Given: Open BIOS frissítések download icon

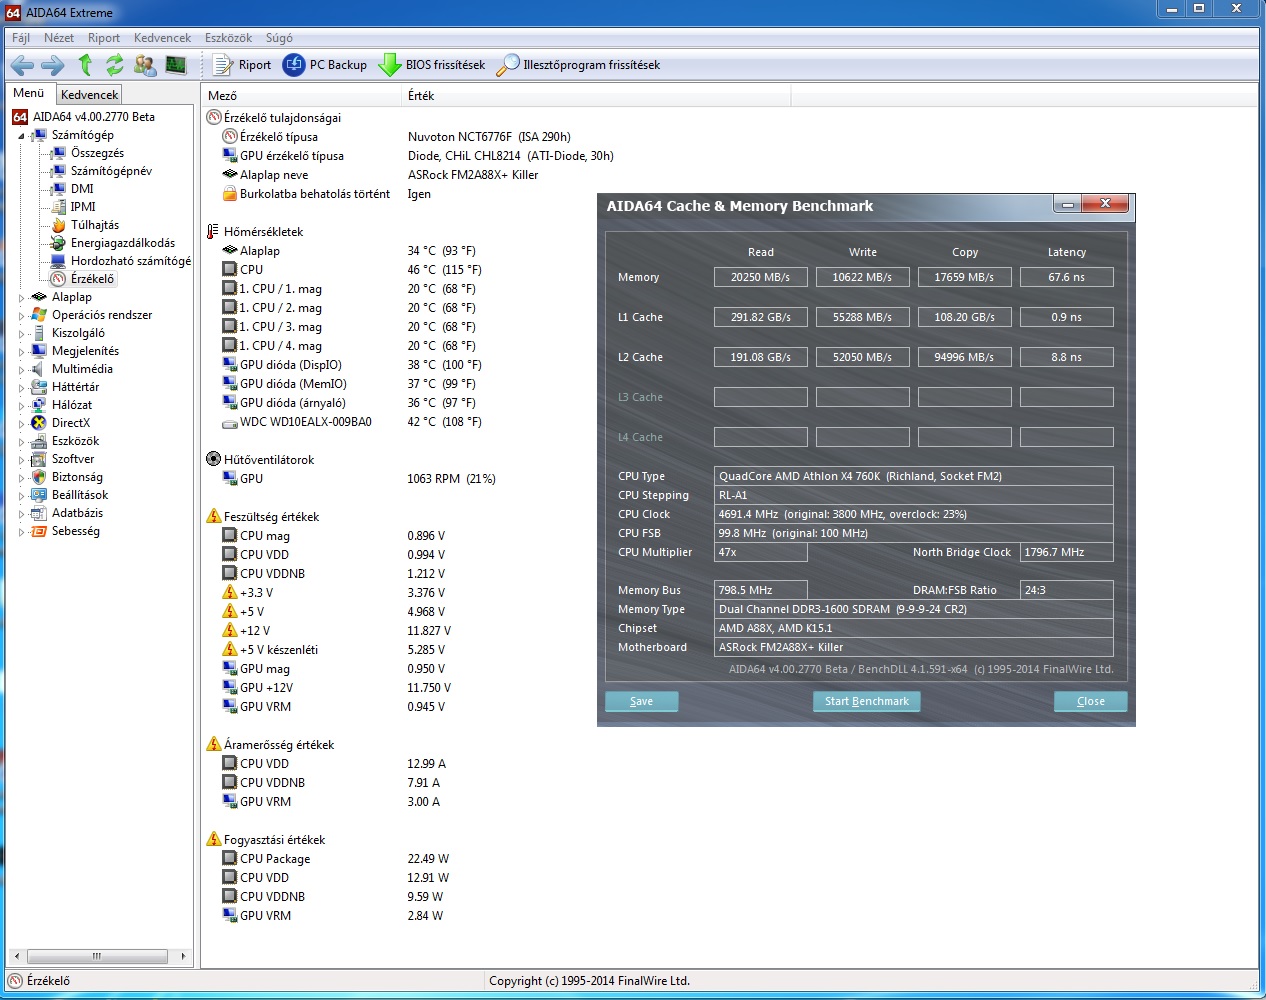Looking at the screenshot, I should 390,65.
